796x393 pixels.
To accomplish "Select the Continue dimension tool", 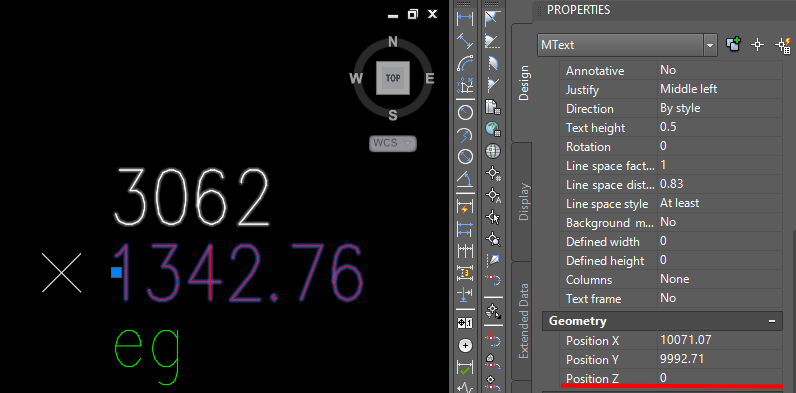I will [x=465, y=251].
